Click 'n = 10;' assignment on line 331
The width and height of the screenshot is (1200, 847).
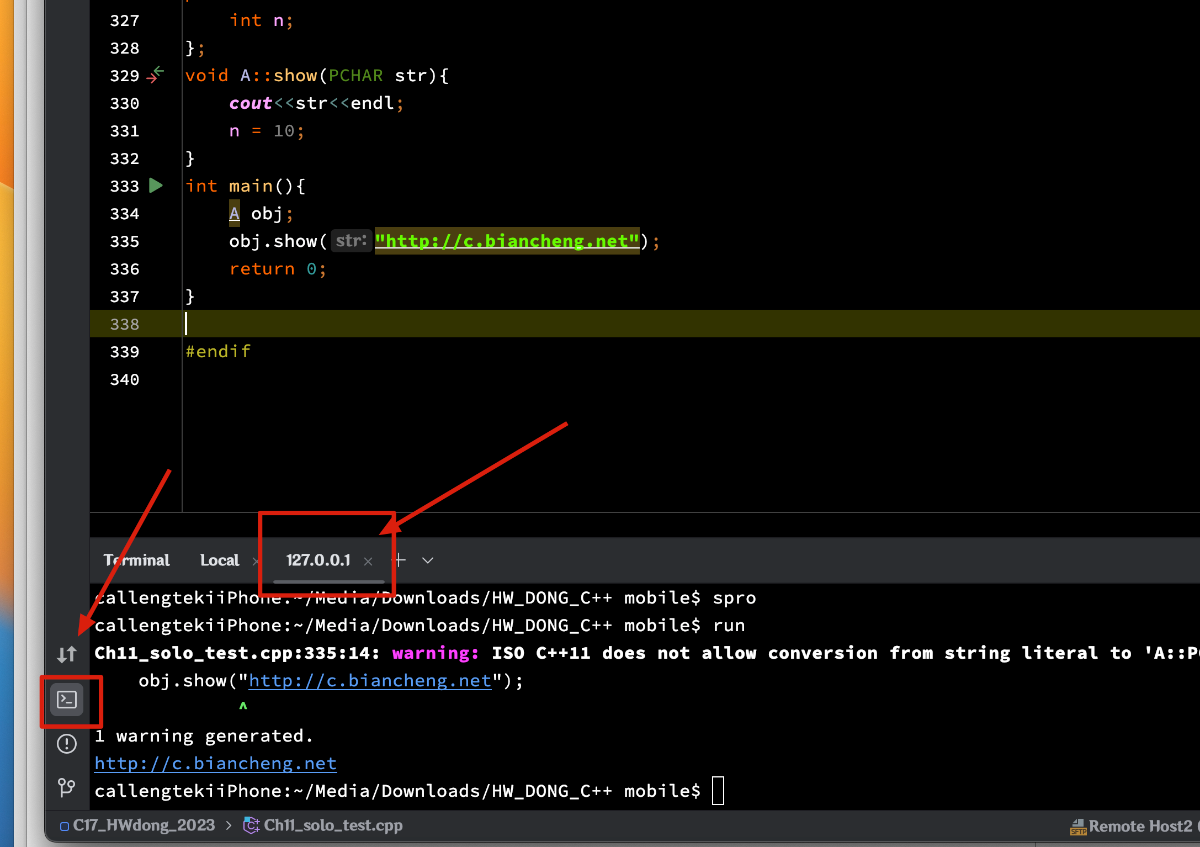[x=267, y=131]
